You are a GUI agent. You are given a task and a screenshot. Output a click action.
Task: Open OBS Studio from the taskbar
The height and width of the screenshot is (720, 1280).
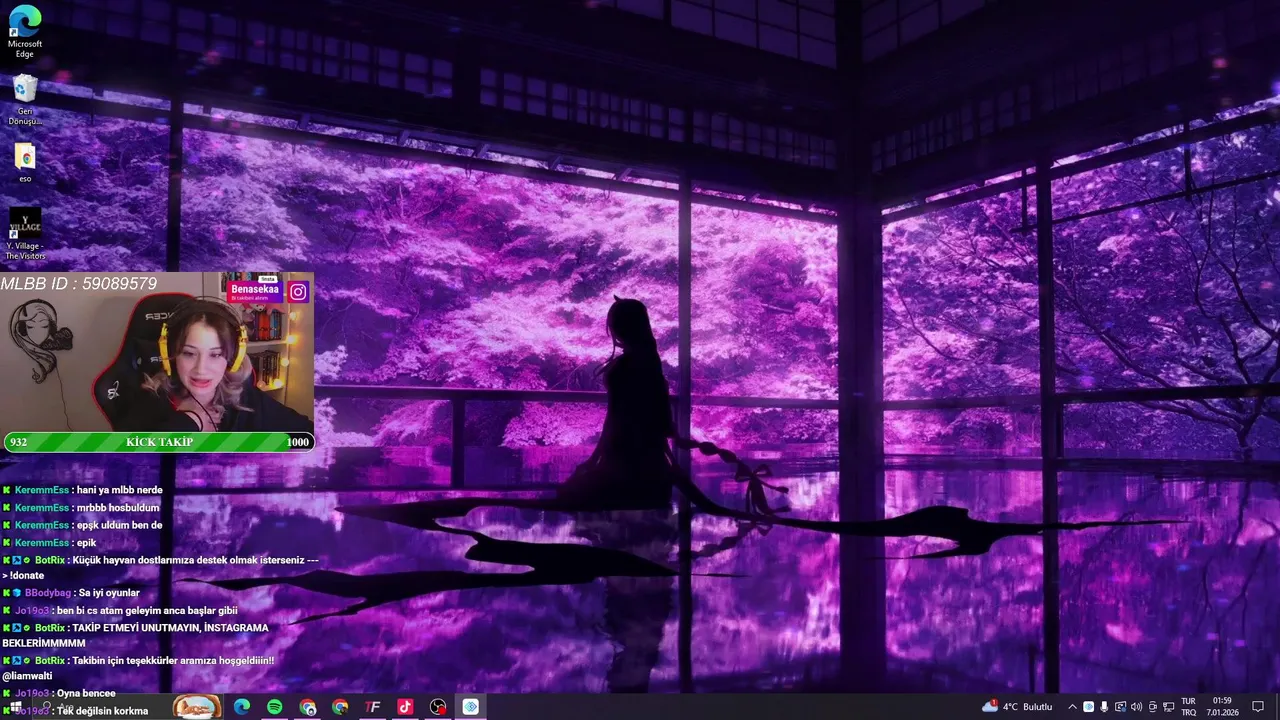[438, 707]
